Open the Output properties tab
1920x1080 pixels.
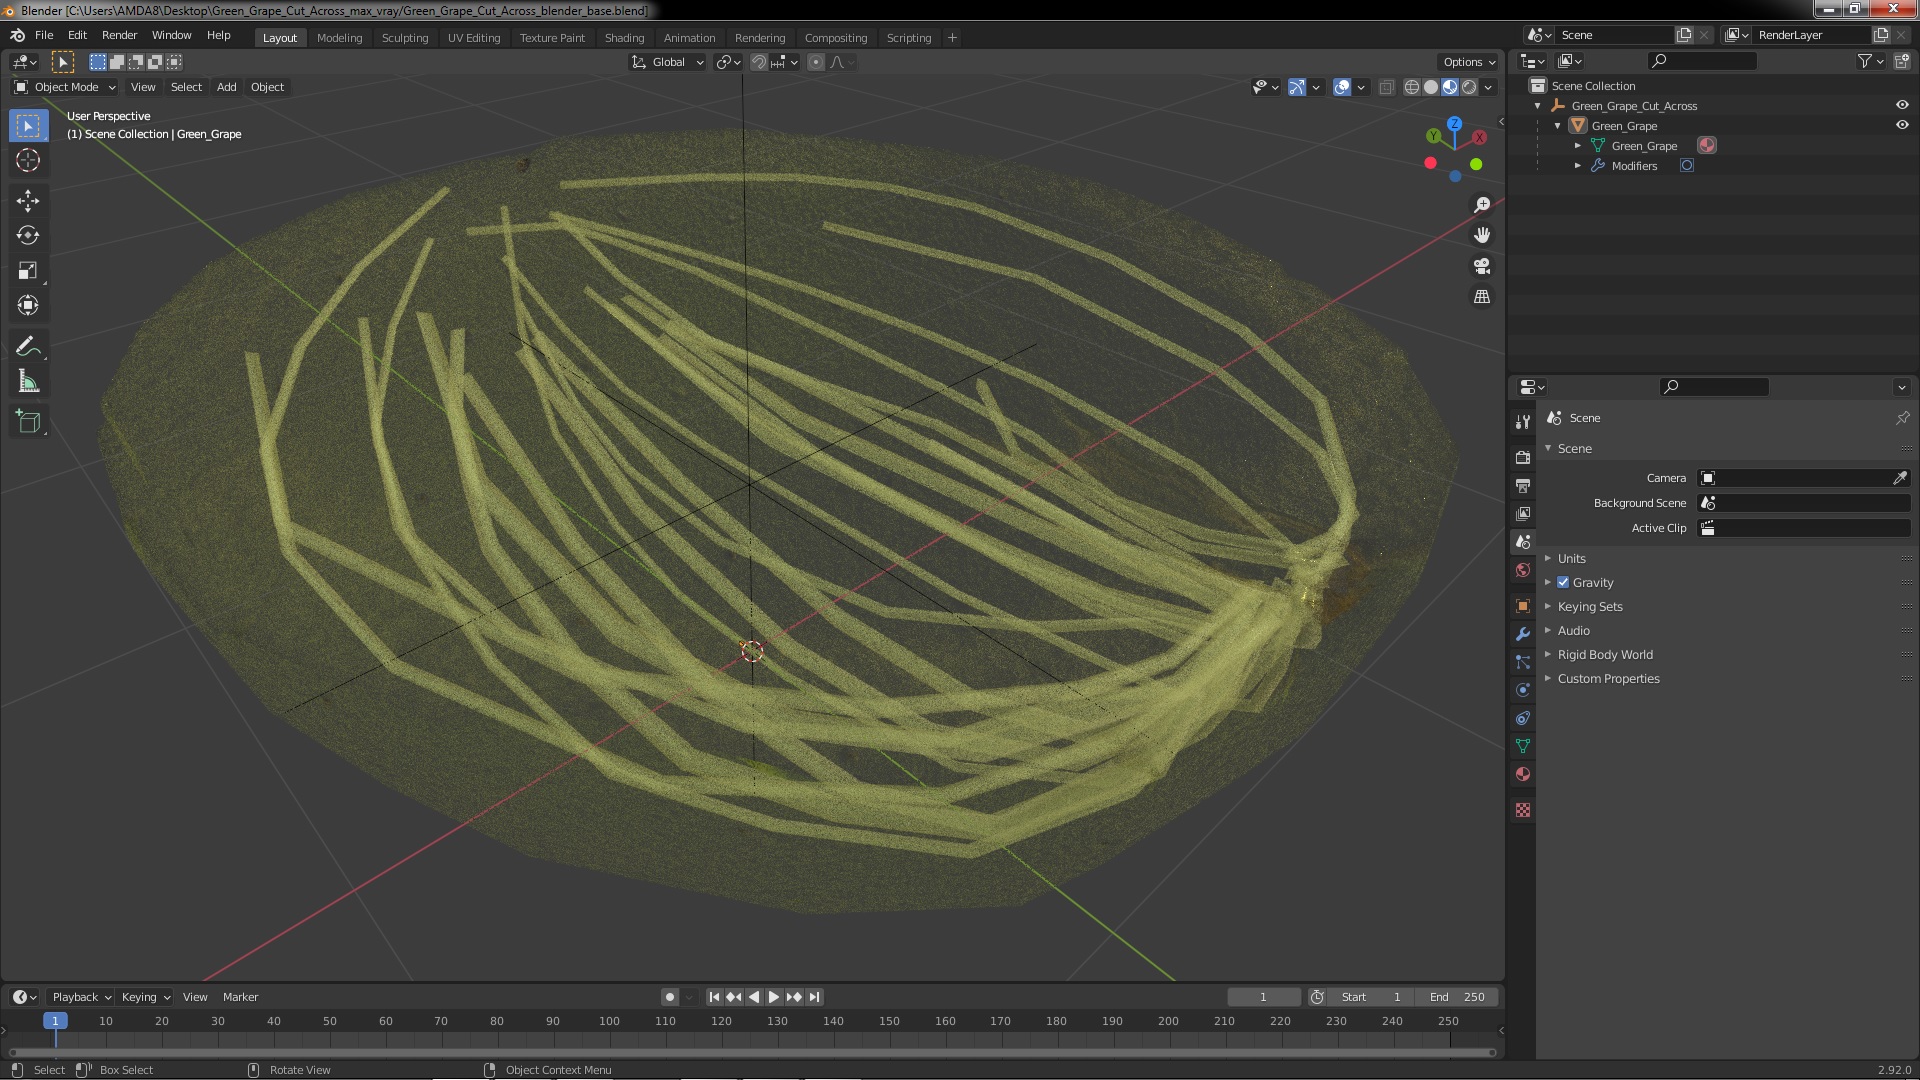1523,485
